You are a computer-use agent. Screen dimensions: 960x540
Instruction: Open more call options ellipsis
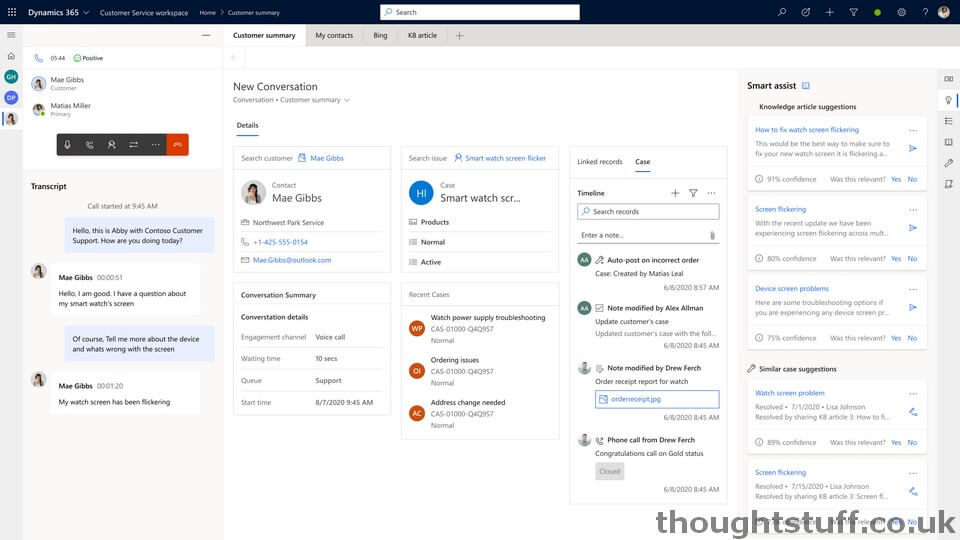coord(156,144)
